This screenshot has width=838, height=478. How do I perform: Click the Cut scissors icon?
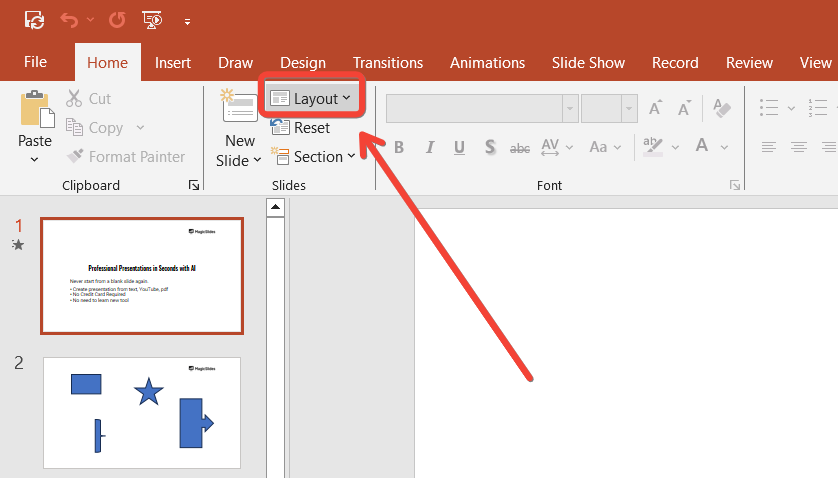(74, 99)
